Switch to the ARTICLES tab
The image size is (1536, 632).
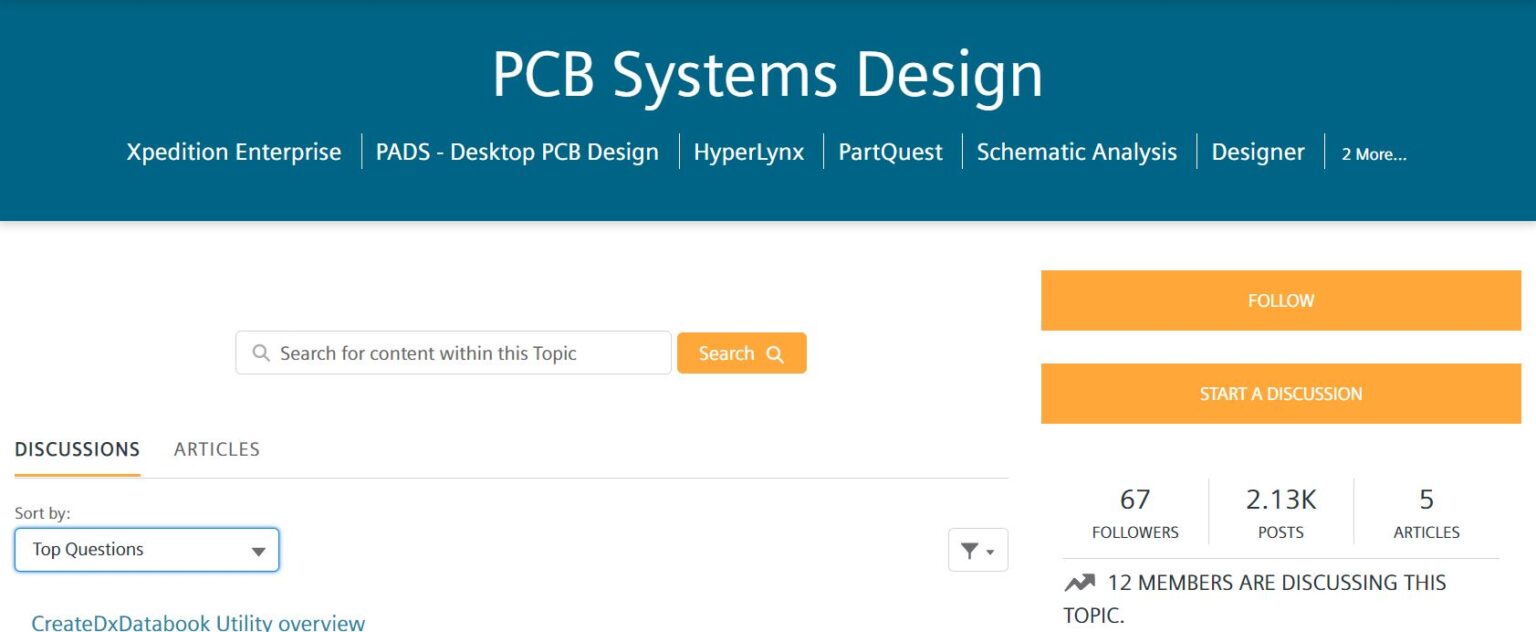point(216,449)
